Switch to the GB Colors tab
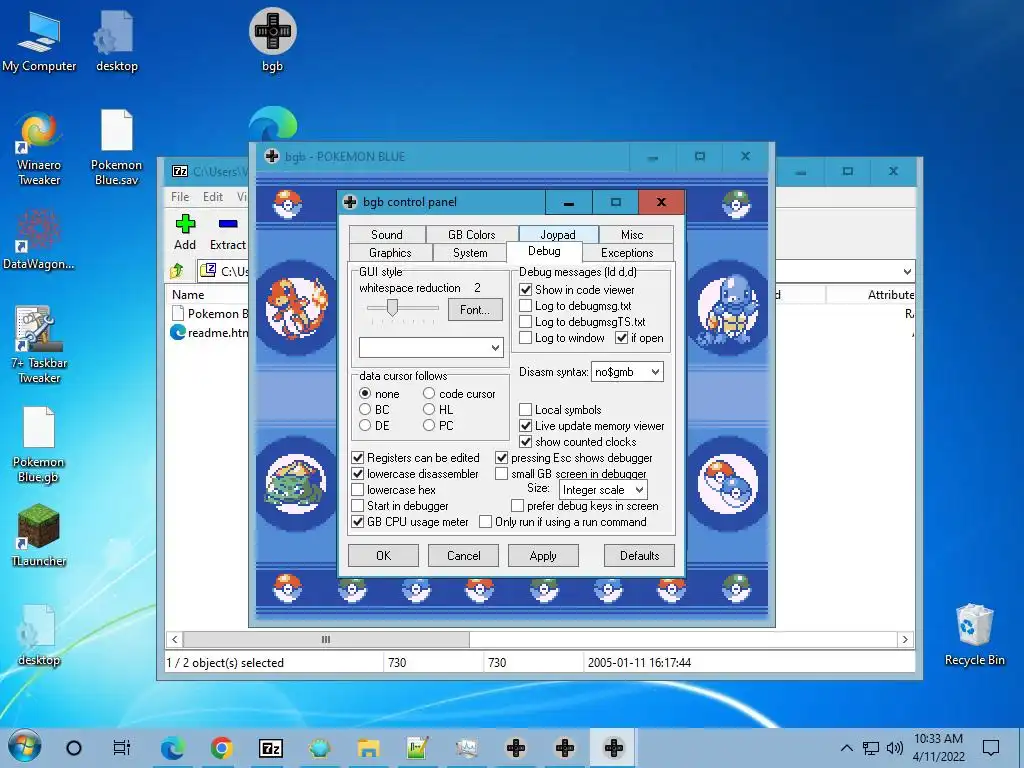1024x768 pixels. point(472,234)
